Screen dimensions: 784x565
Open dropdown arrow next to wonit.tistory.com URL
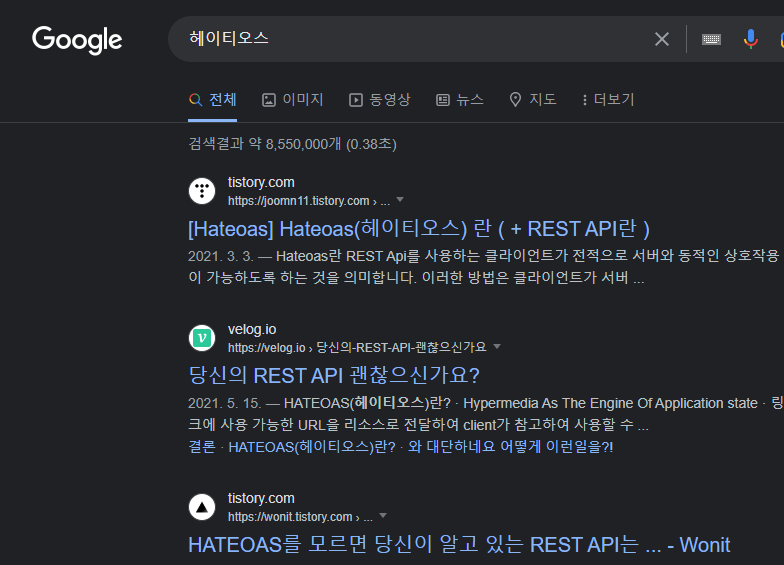click(383, 516)
